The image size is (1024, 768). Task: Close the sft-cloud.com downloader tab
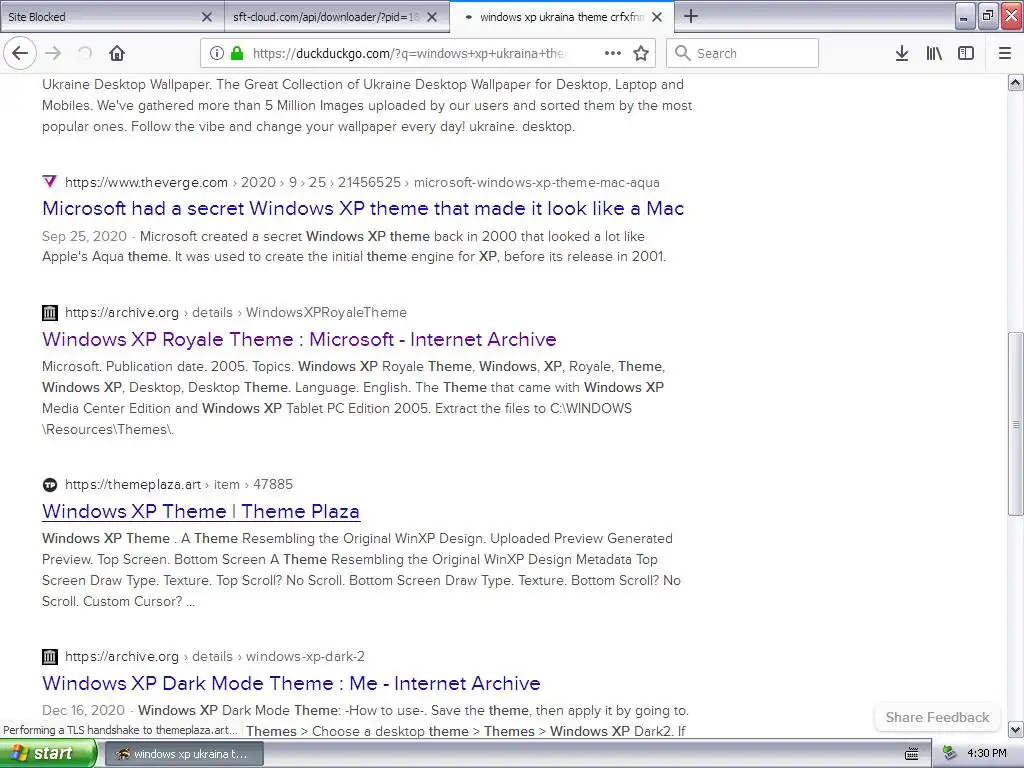click(432, 17)
